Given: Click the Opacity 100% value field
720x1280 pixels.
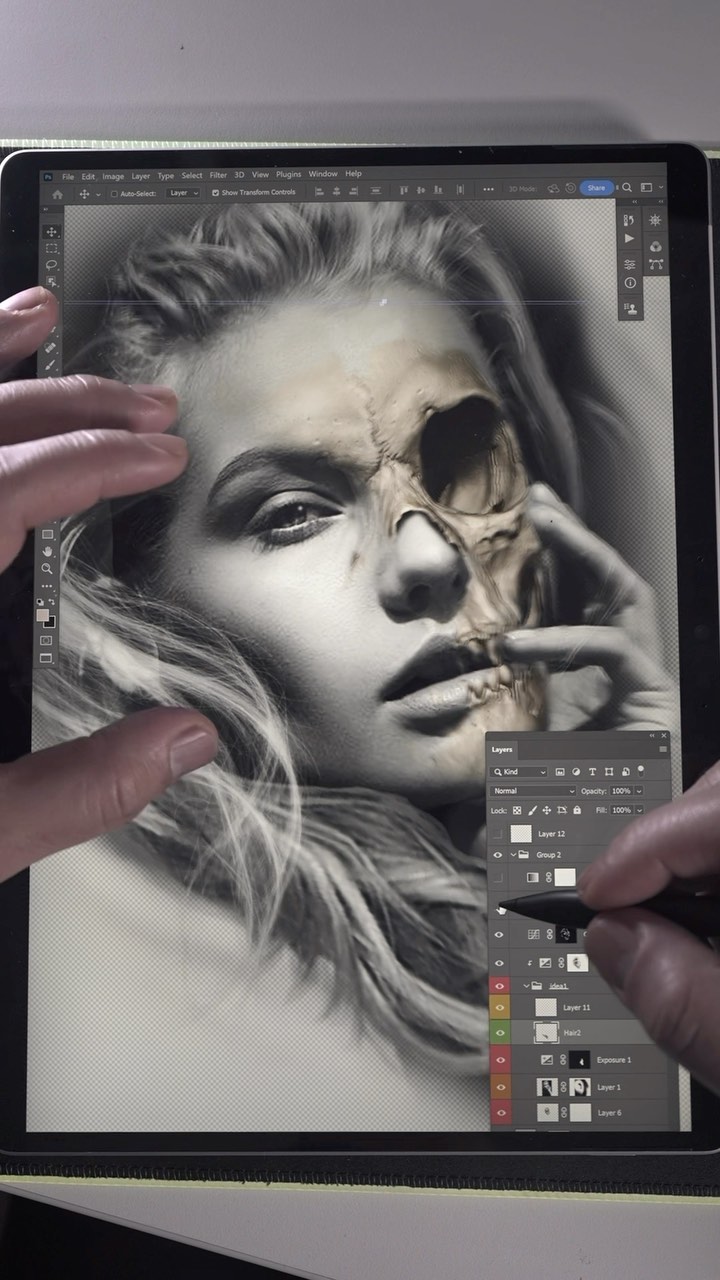Looking at the screenshot, I should [x=621, y=791].
